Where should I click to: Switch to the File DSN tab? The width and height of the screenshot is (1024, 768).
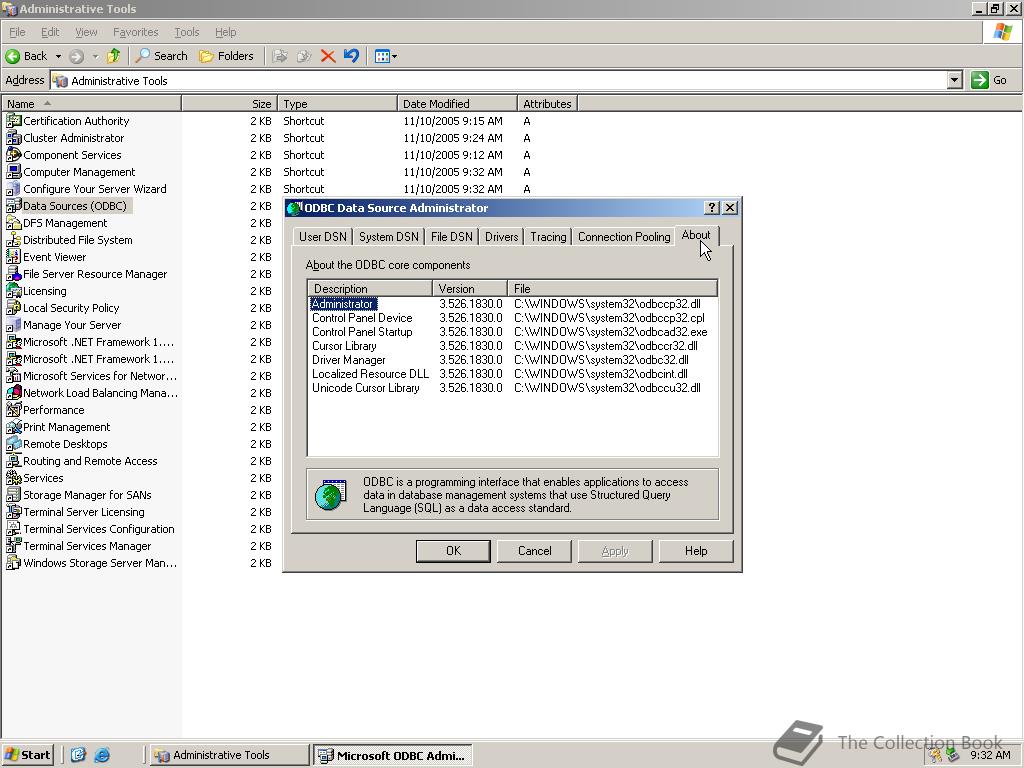pyautogui.click(x=452, y=237)
